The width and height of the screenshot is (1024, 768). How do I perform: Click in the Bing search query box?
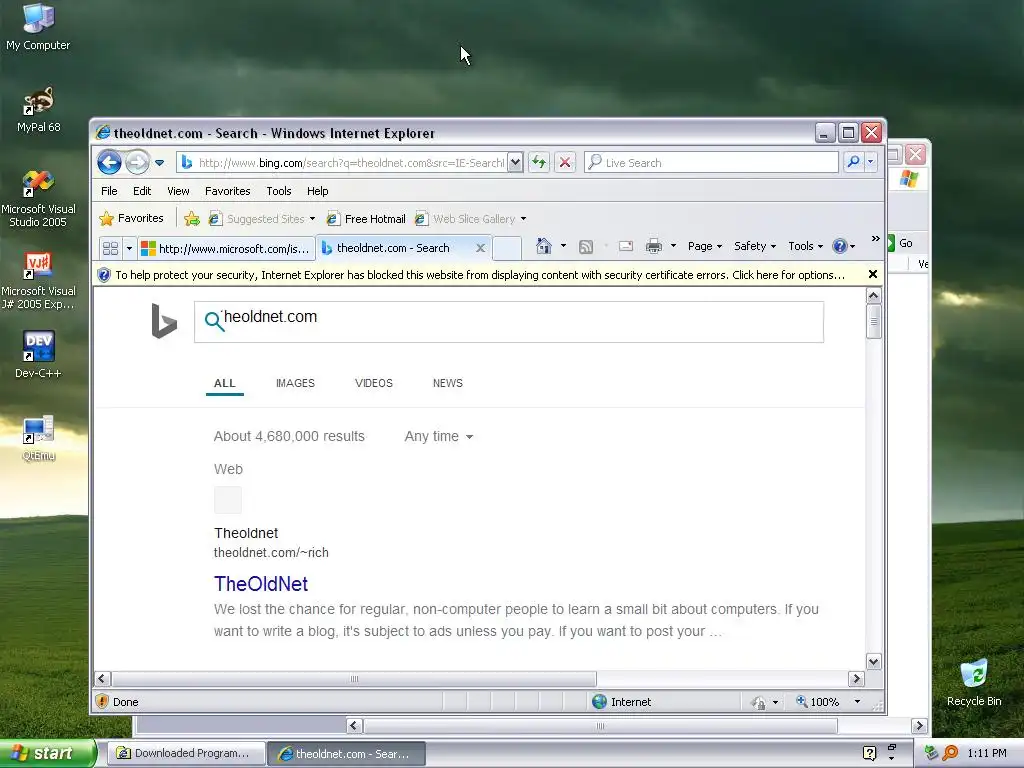[509, 321]
